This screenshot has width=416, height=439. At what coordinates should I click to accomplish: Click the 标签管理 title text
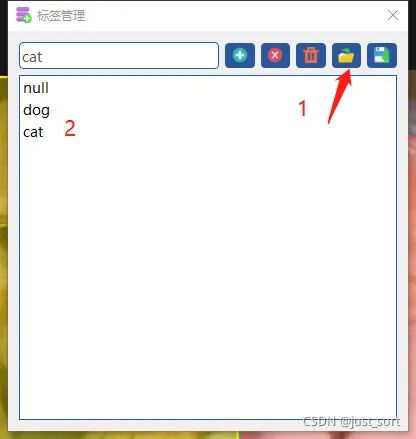coord(61,16)
